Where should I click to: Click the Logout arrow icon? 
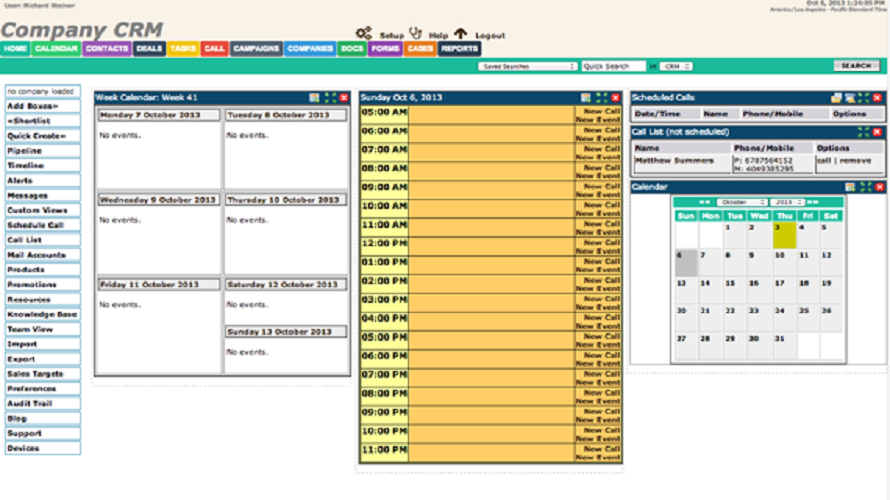(460, 34)
